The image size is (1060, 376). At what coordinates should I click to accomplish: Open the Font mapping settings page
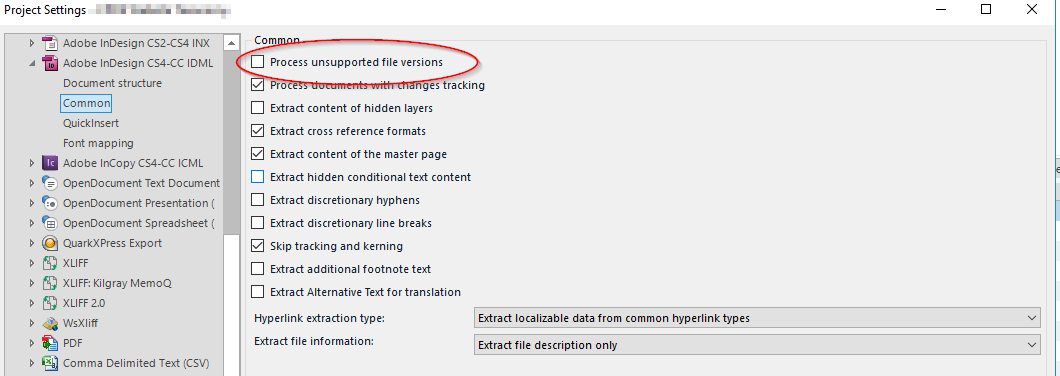coord(98,143)
